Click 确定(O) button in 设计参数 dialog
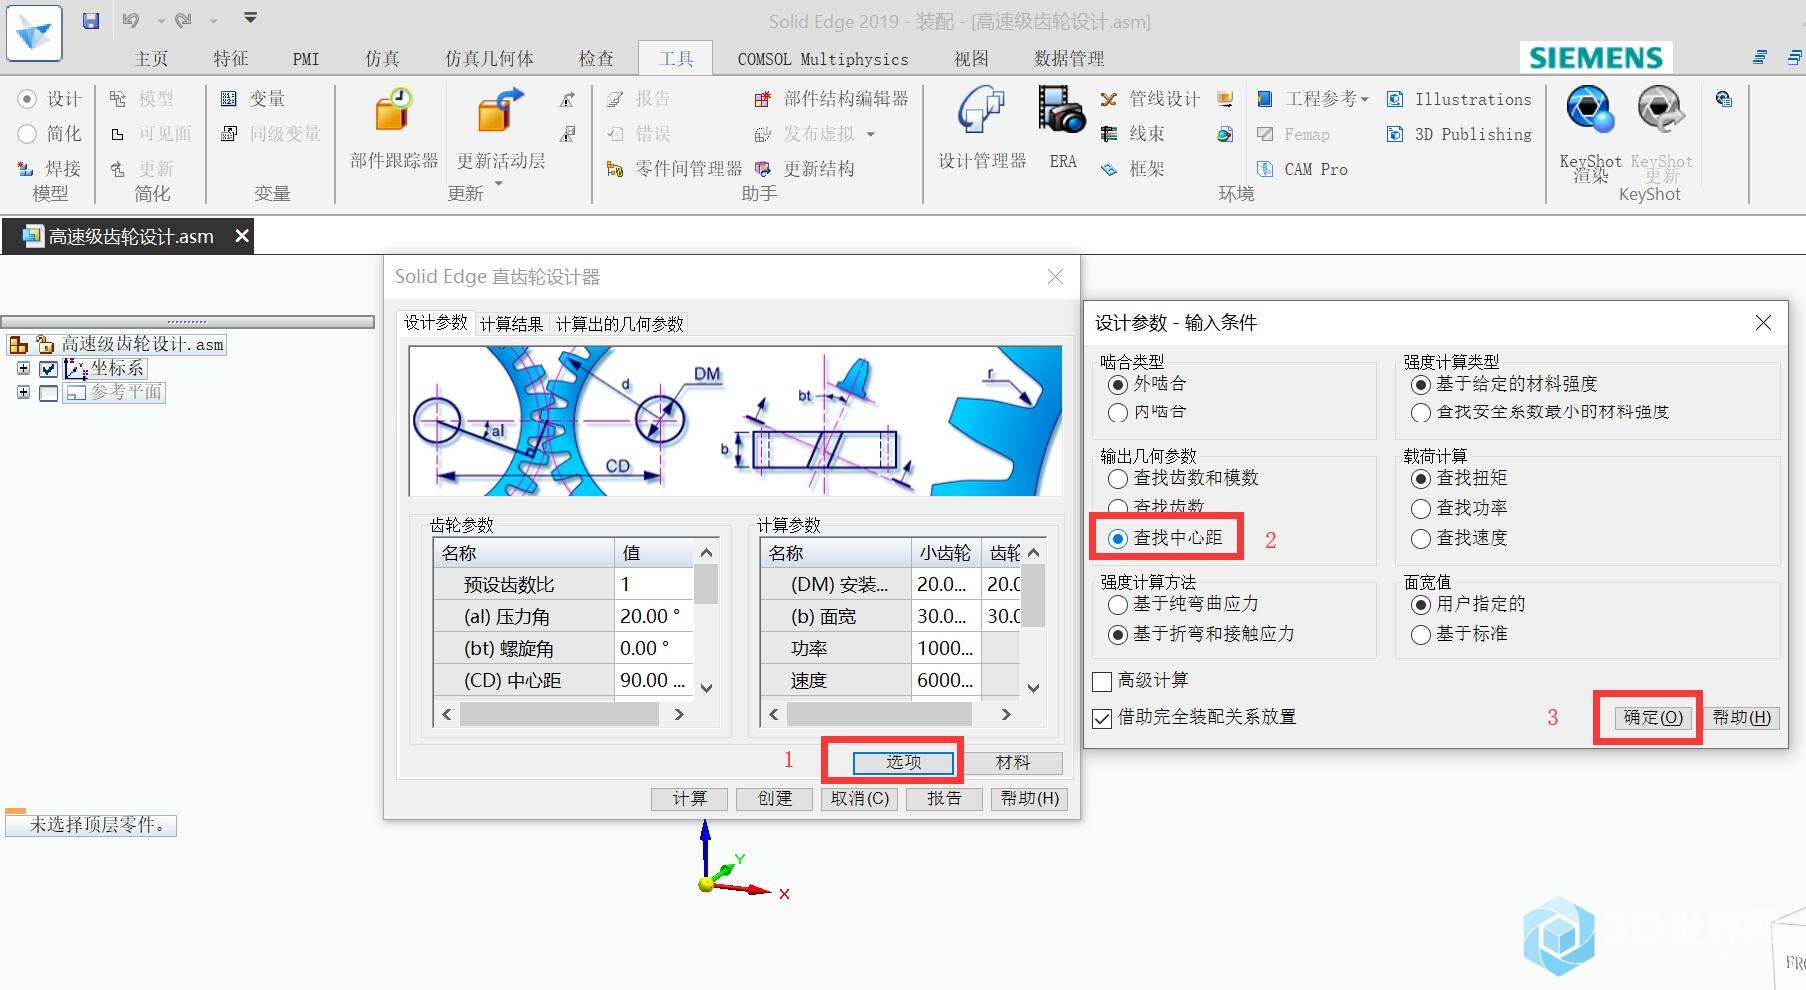1806x990 pixels. tap(1653, 717)
